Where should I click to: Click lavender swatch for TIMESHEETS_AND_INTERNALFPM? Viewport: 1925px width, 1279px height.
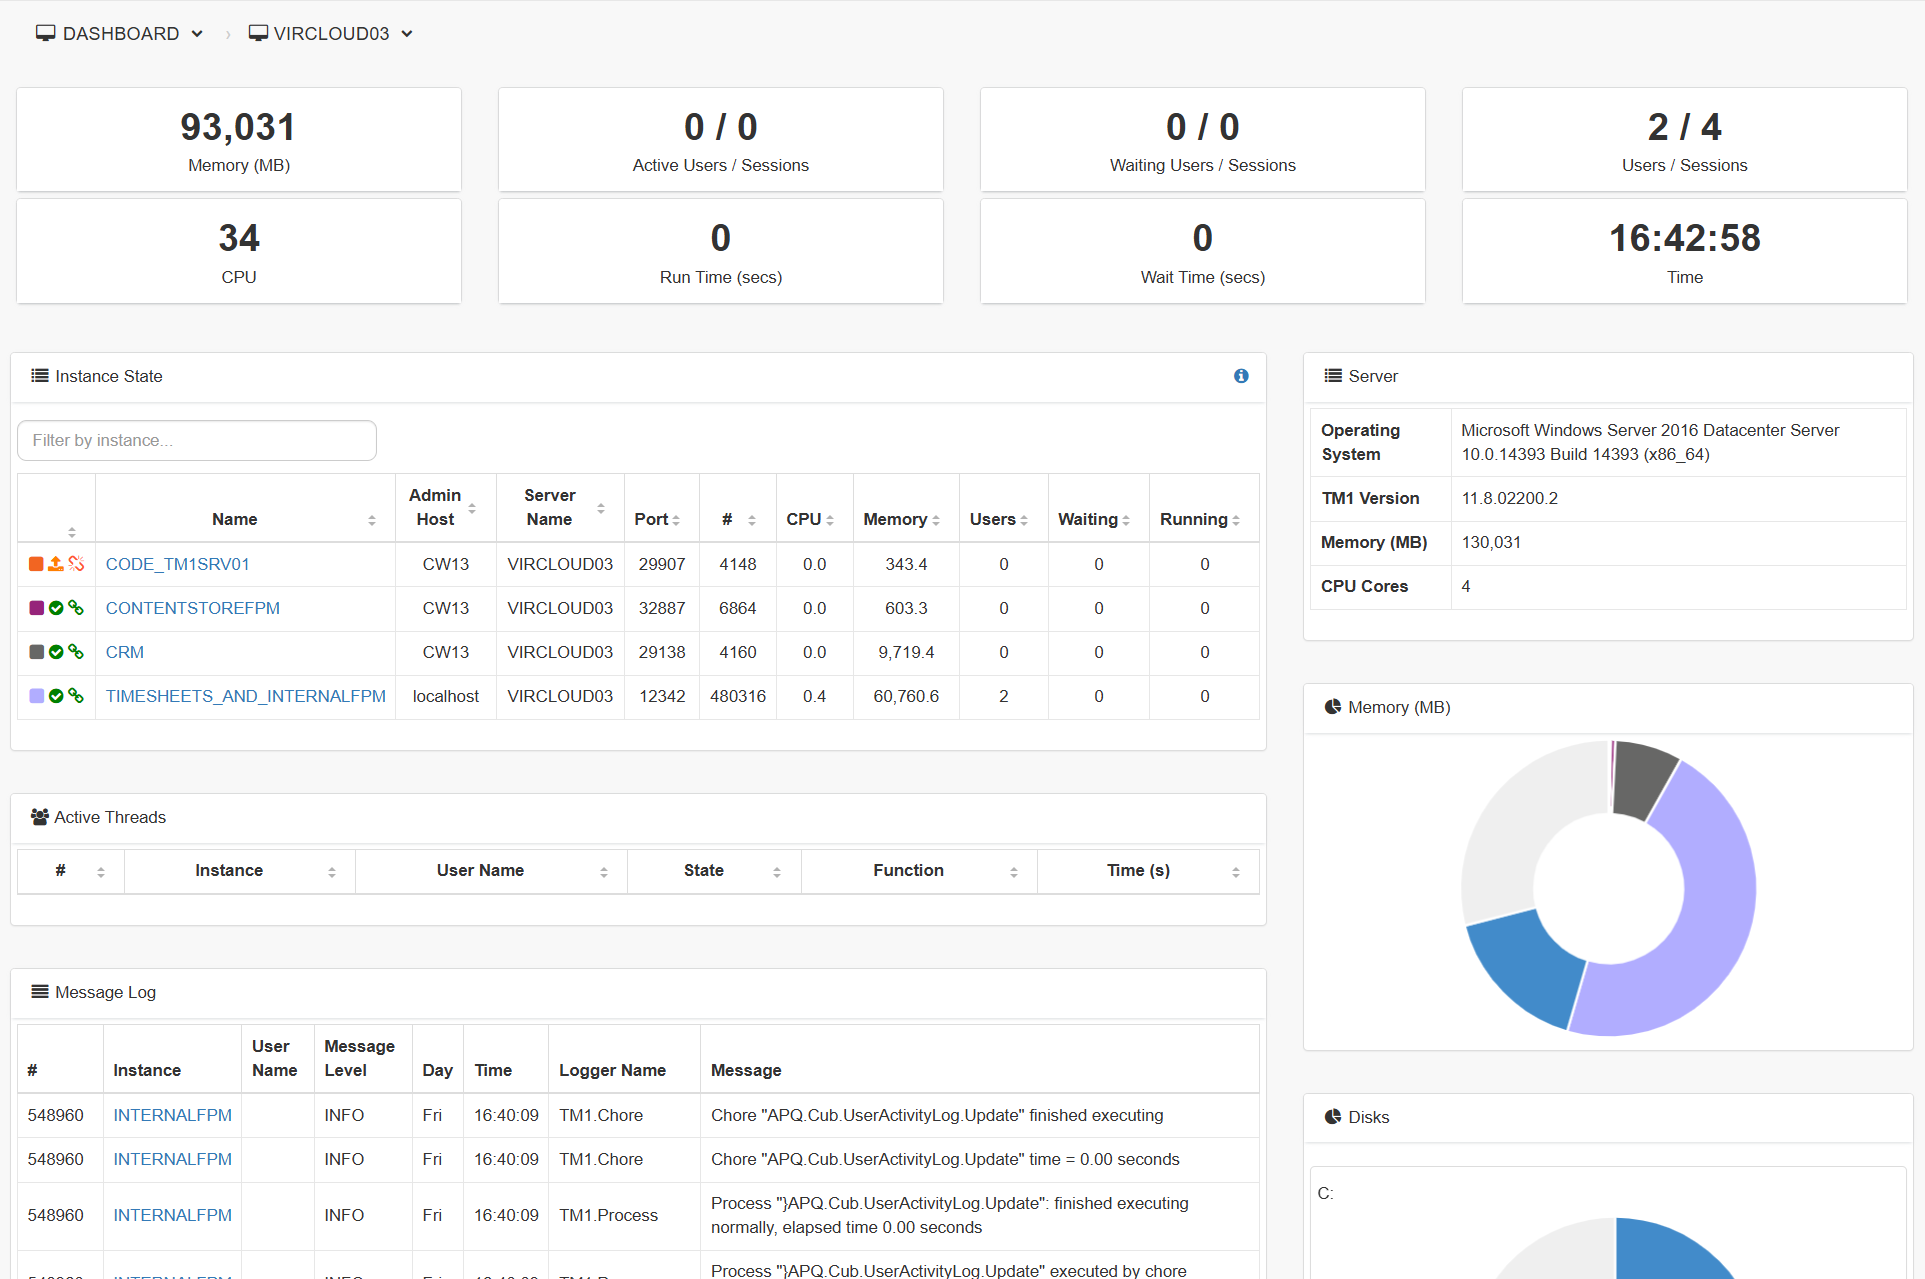(36, 696)
